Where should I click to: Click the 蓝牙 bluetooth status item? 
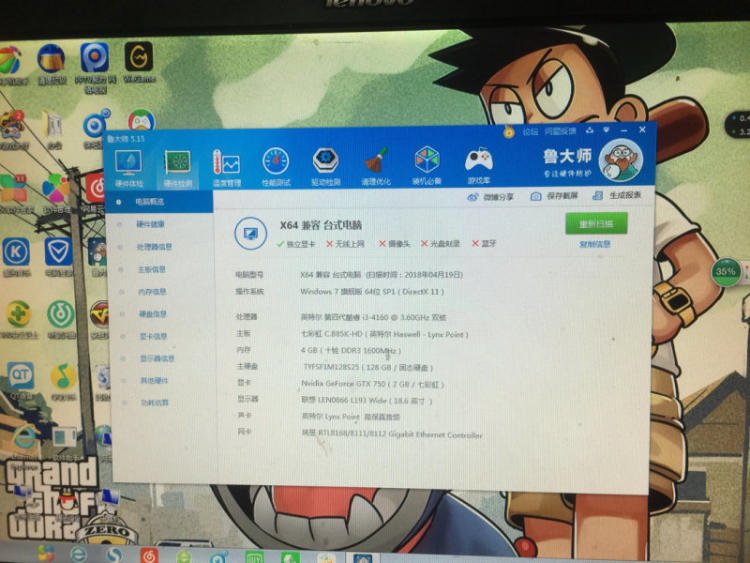point(484,243)
